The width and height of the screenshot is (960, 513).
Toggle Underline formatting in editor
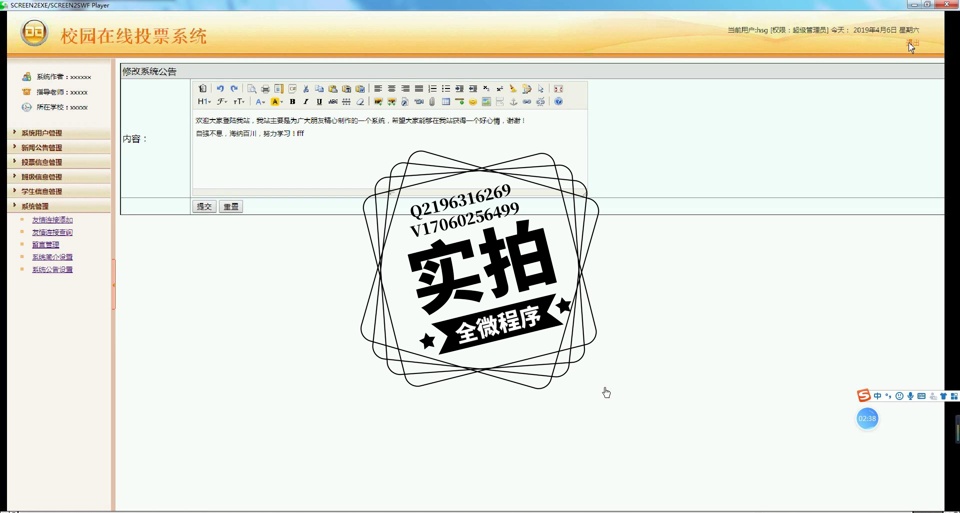pyautogui.click(x=319, y=102)
